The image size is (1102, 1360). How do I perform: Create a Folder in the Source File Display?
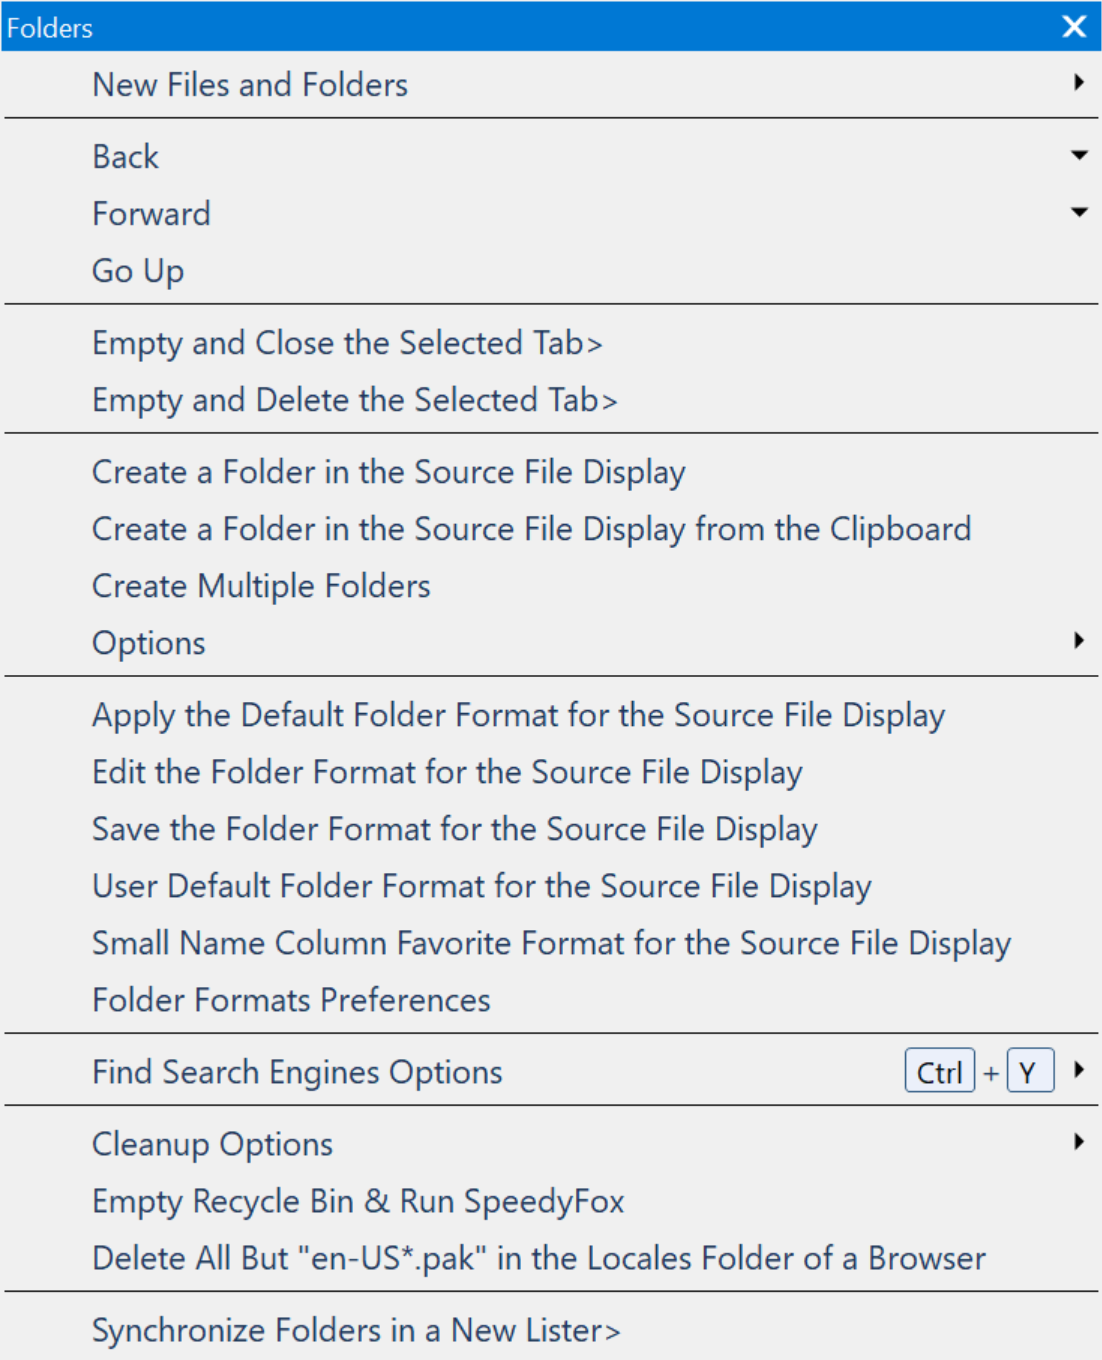pos(389,472)
